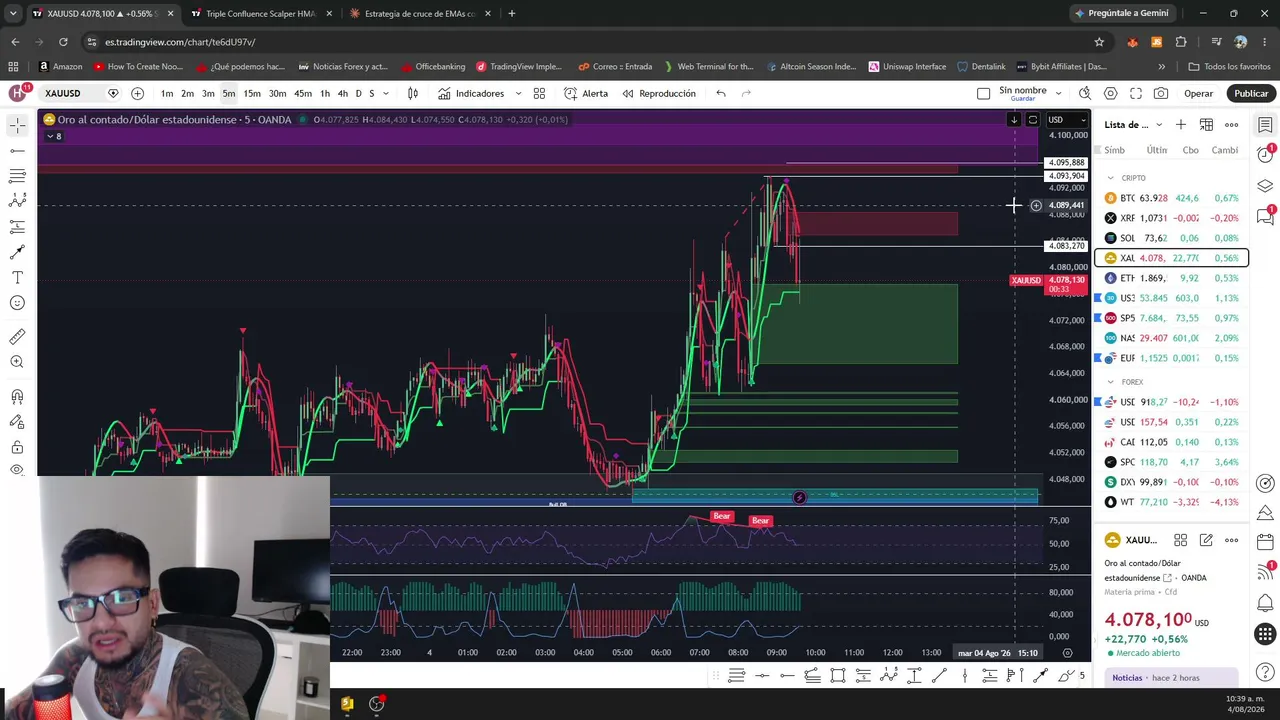The image size is (1280, 720).
Task: Open watchlist three-dot options menu
Action: point(1231,125)
